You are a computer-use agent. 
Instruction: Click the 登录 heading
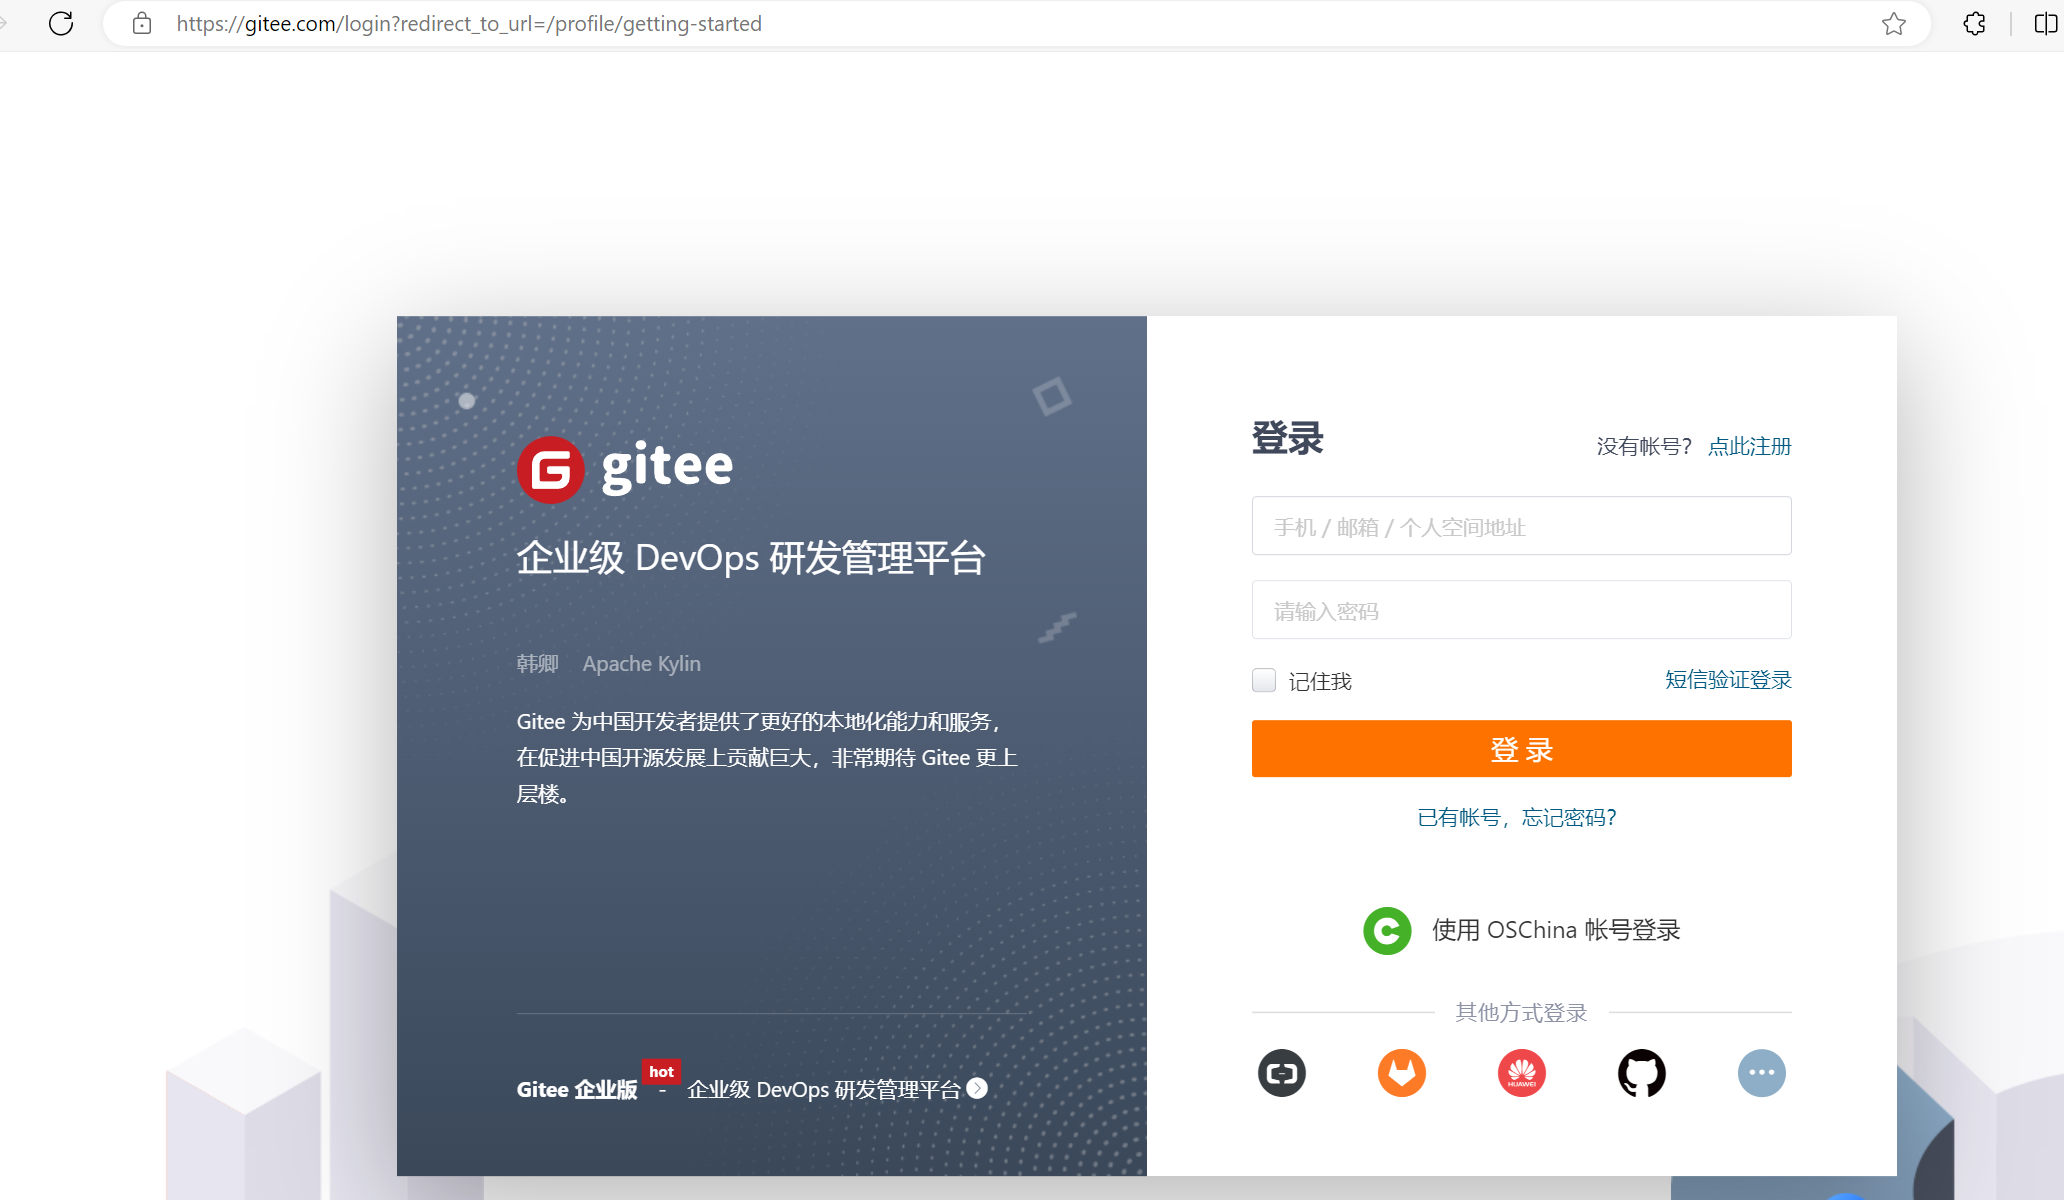tap(1287, 438)
